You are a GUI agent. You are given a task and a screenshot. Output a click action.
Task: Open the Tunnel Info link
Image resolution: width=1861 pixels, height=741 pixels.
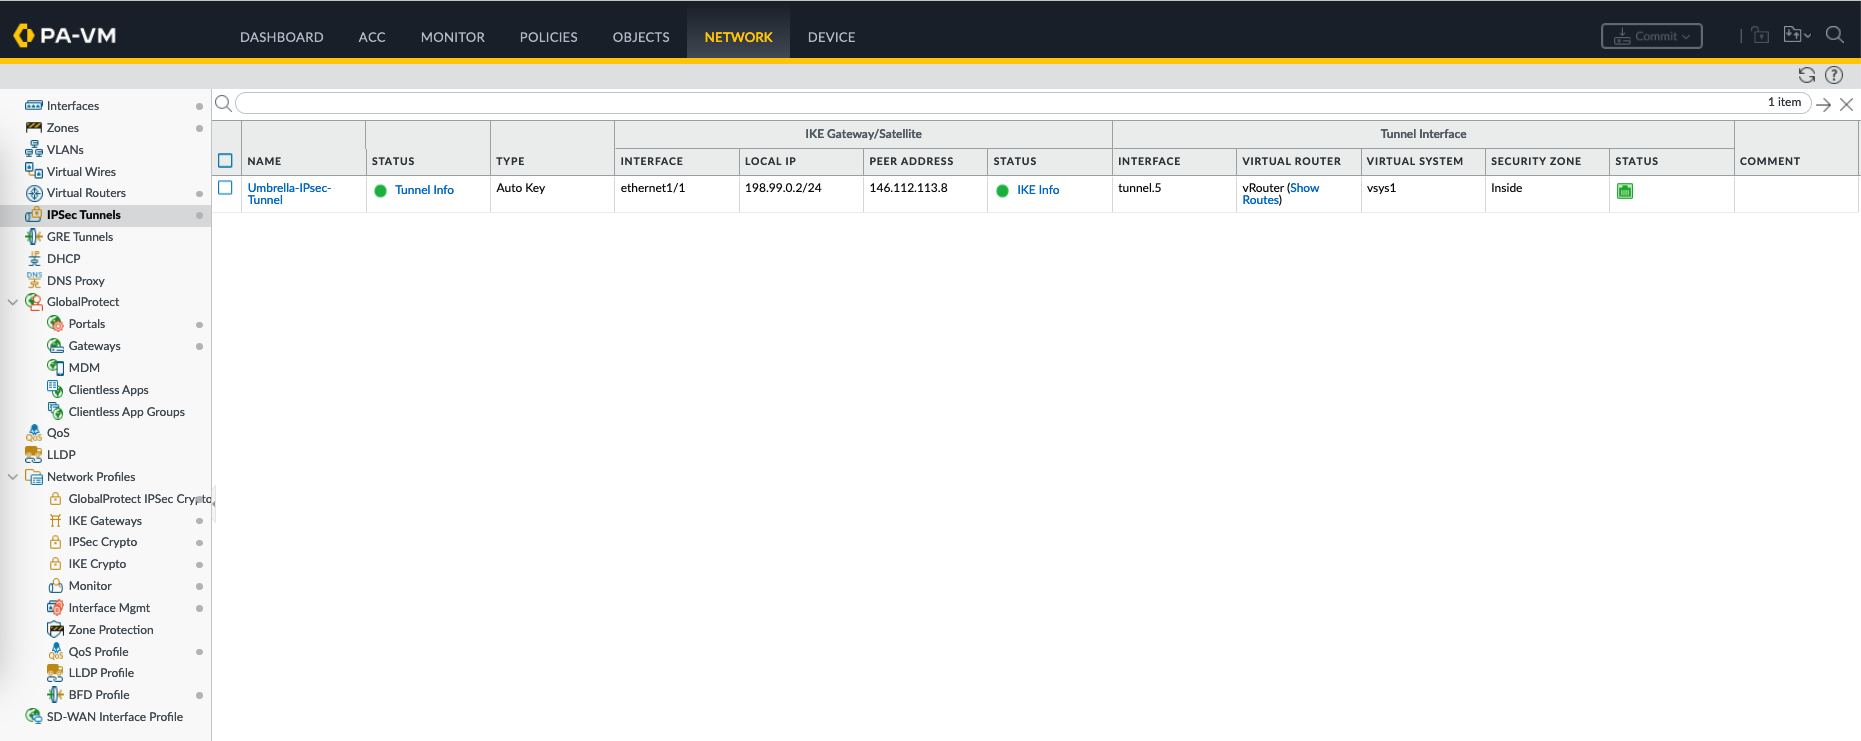[424, 190]
